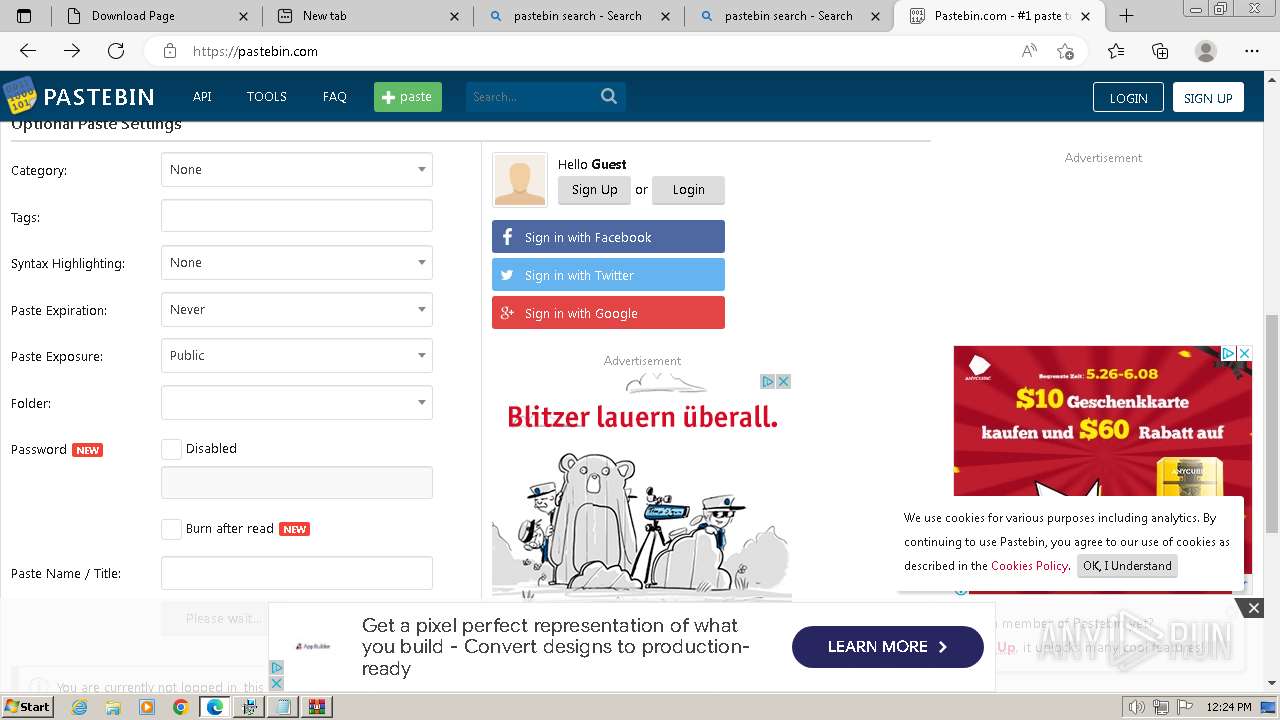Click the volume icon in system tray
The width and height of the screenshot is (1280, 720).
[x=1136, y=707]
